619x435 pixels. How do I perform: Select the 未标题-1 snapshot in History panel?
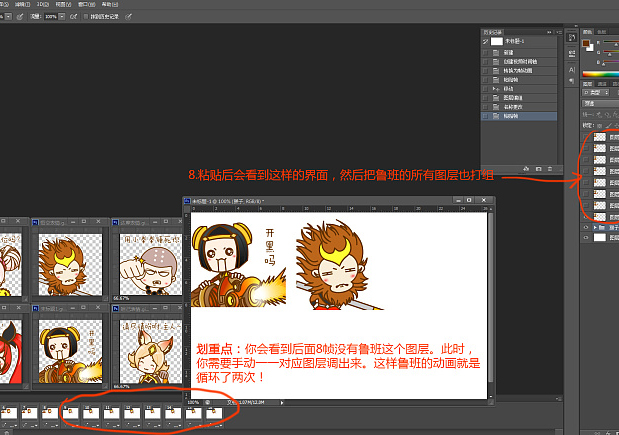pos(519,41)
